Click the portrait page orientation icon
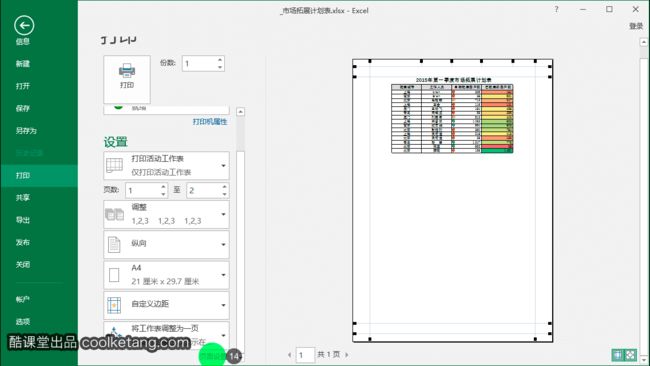 pos(114,245)
